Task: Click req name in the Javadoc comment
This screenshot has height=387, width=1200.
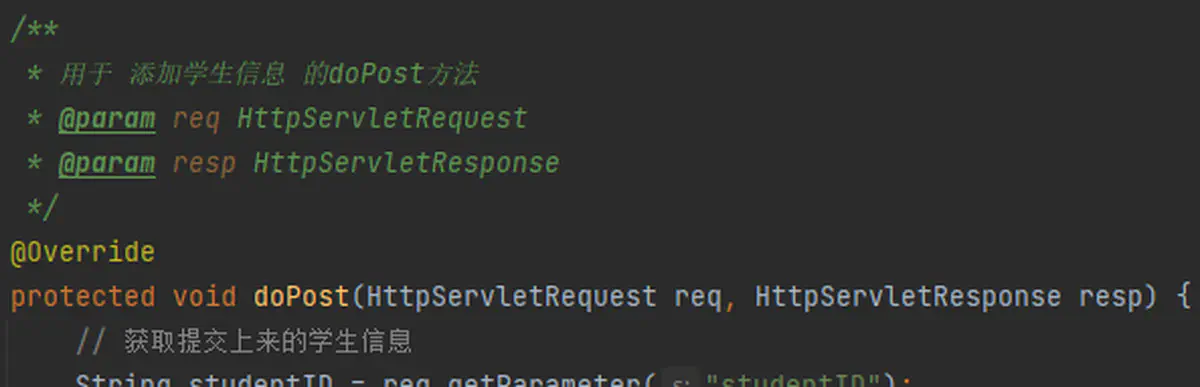Action: (196, 119)
